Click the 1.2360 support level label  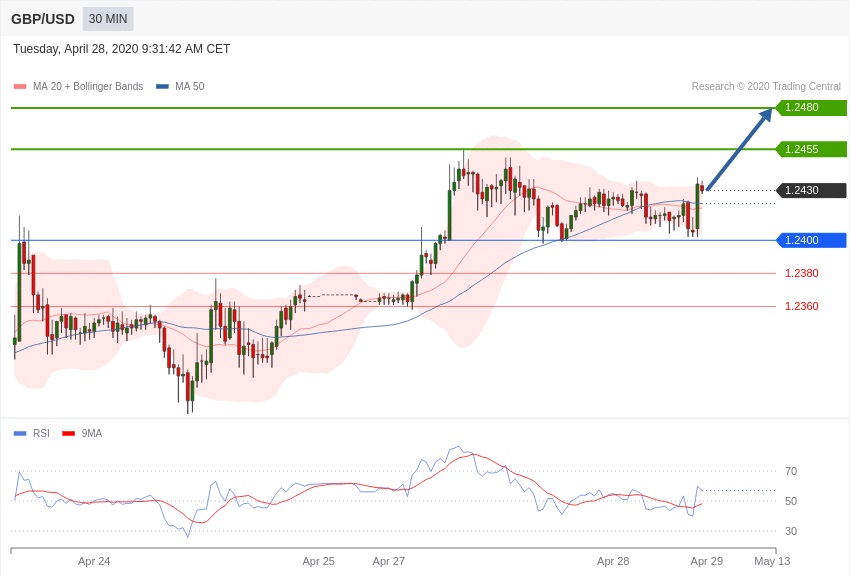click(802, 306)
